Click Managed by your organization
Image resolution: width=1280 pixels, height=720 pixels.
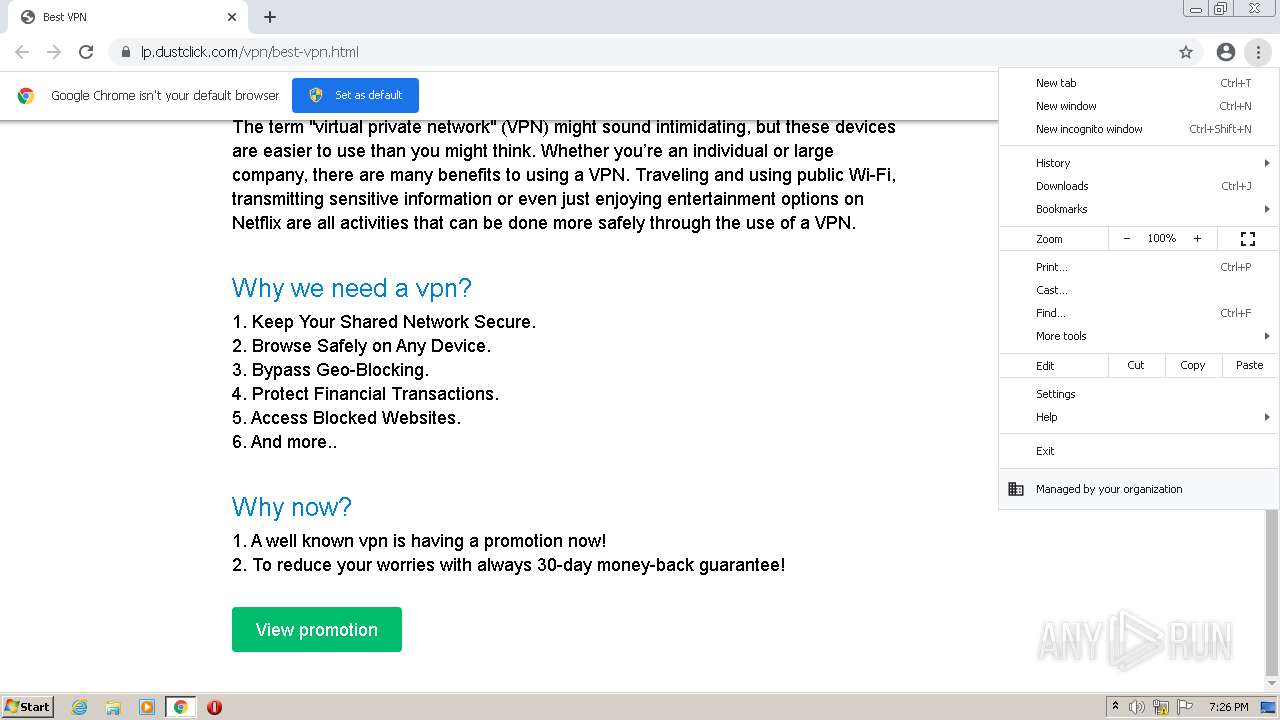point(1139,489)
